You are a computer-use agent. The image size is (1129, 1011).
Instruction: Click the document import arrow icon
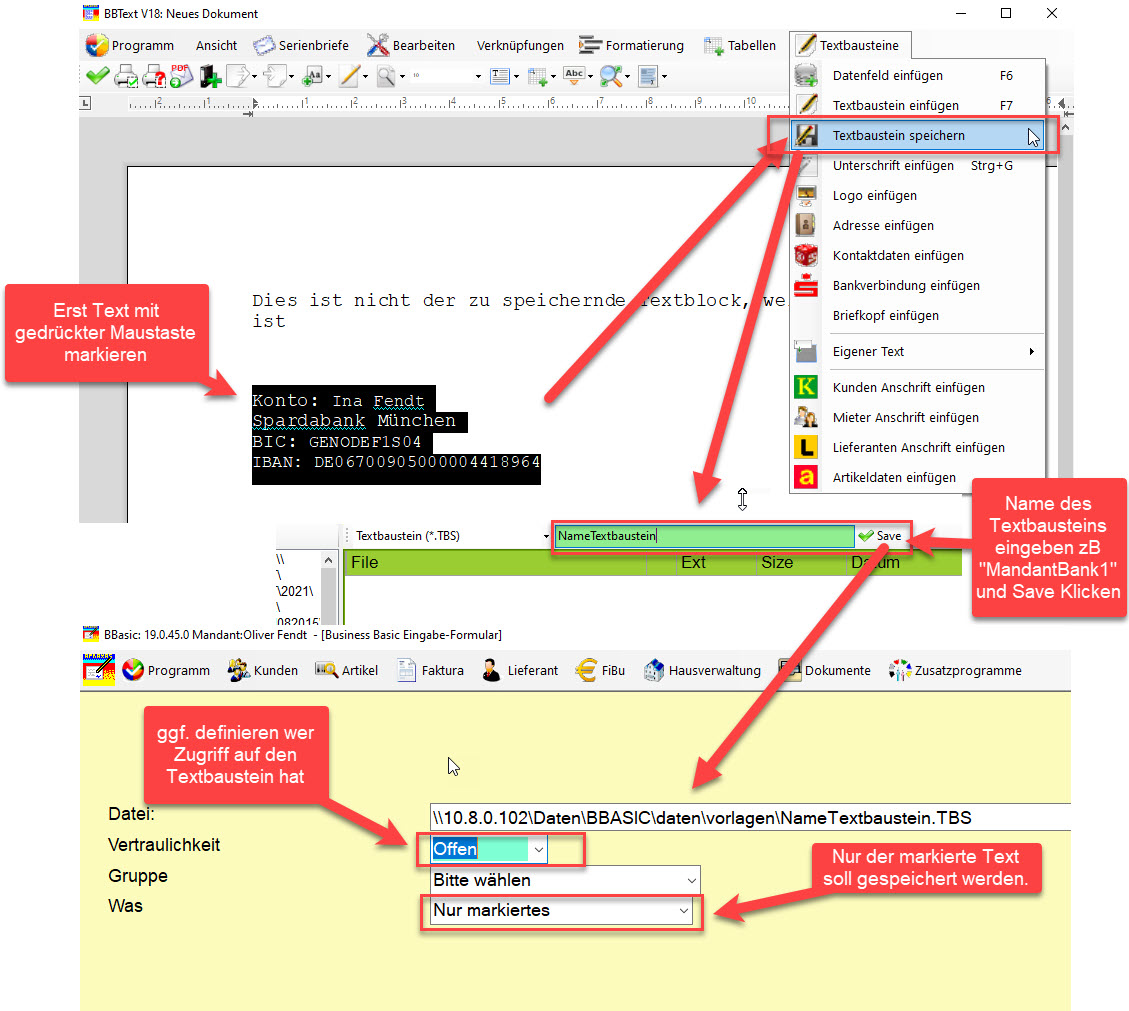274,76
